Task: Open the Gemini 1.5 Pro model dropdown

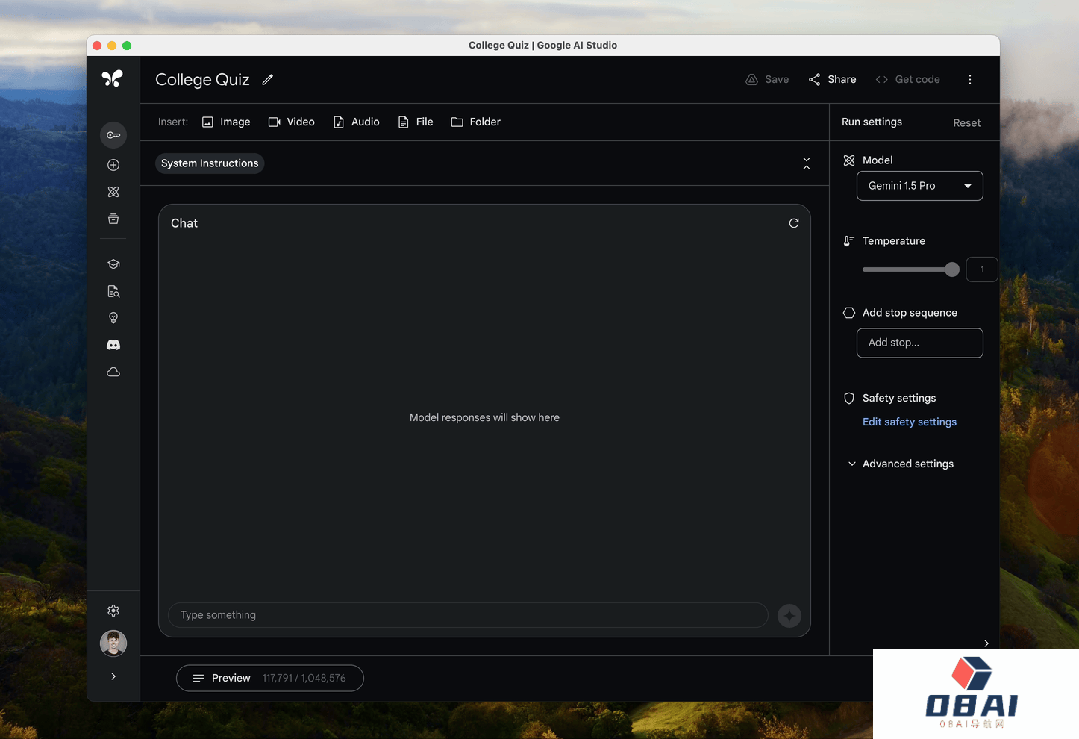Action: pyautogui.click(x=919, y=186)
